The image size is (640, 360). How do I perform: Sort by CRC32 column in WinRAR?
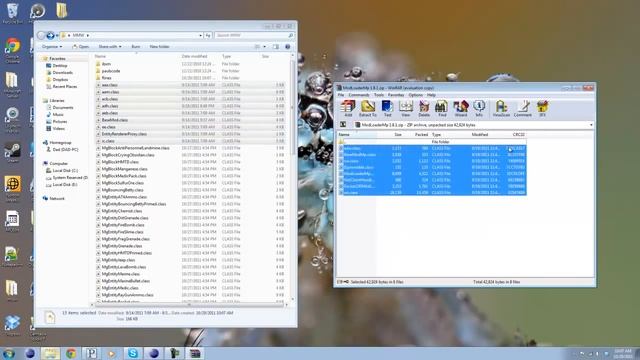pyautogui.click(x=518, y=134)
